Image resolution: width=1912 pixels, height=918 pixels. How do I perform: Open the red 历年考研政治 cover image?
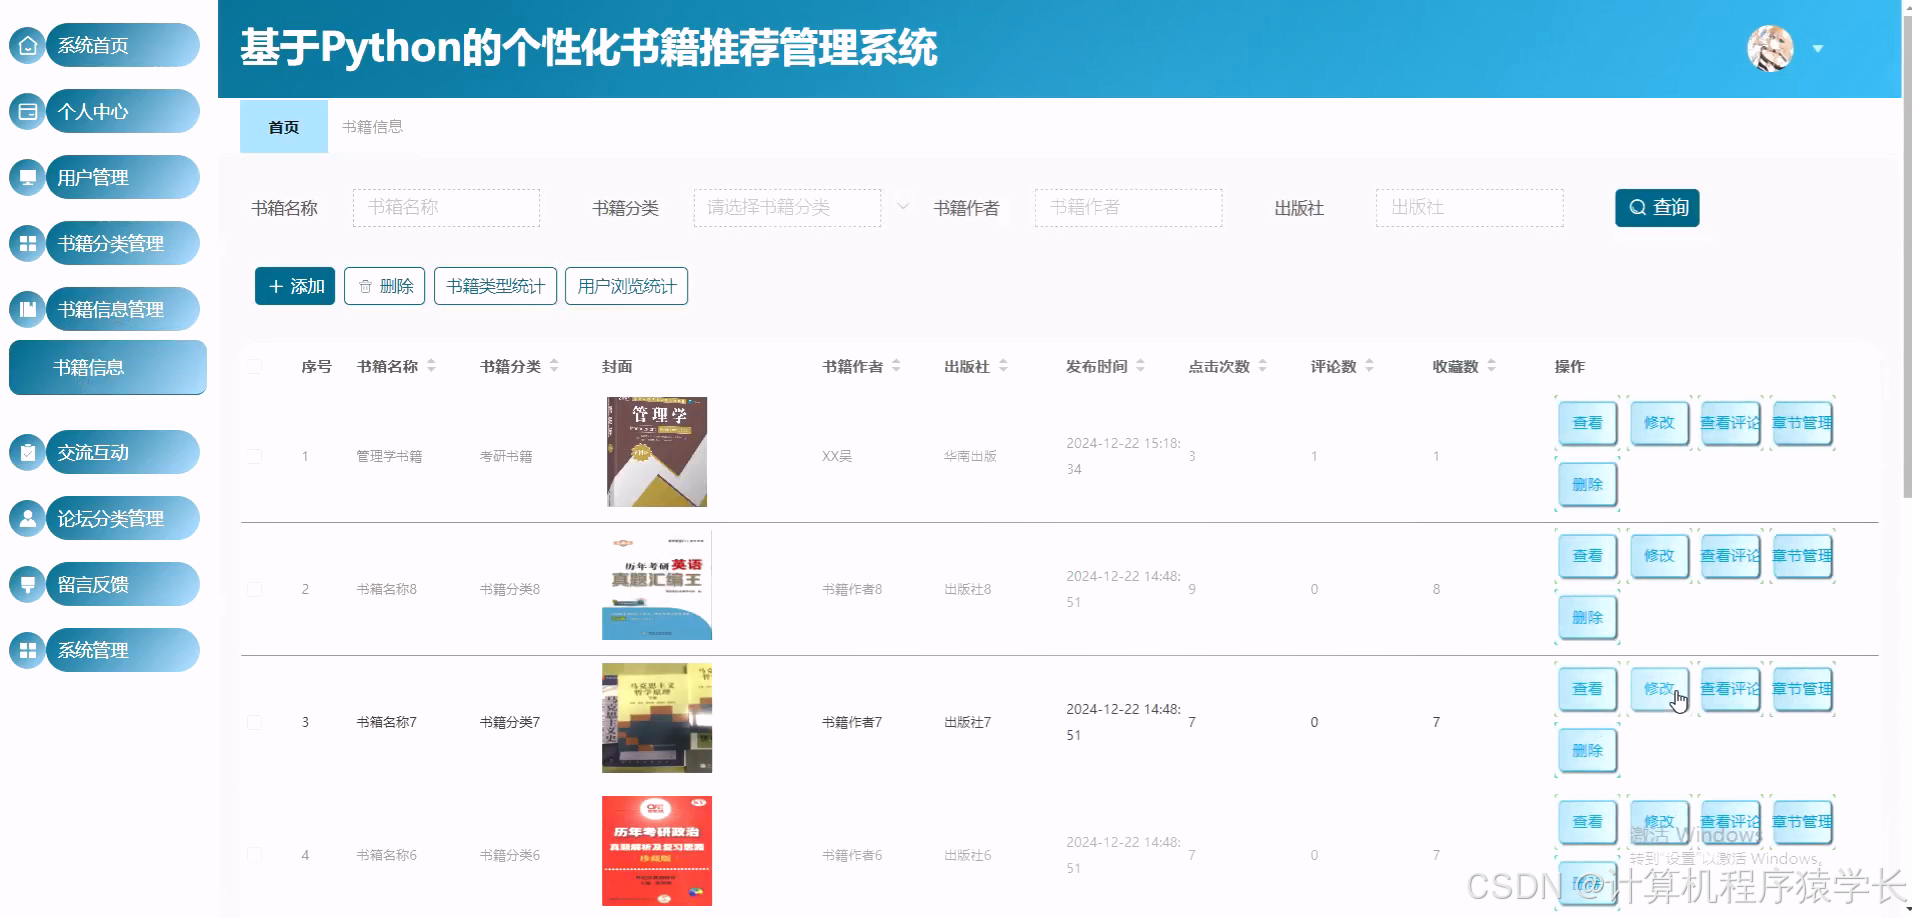(x=657, y=851)
